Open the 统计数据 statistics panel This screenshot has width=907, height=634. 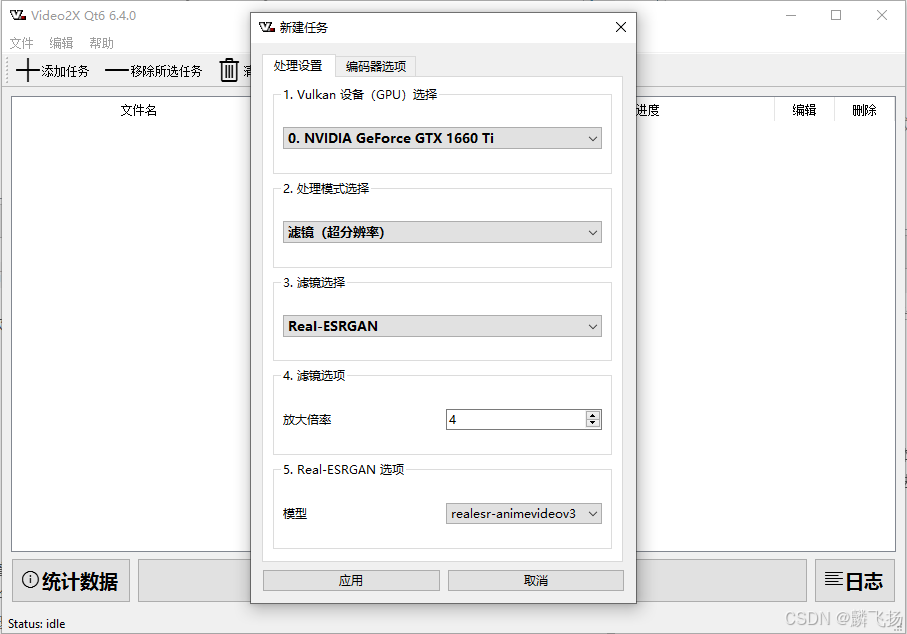[71, 581]
